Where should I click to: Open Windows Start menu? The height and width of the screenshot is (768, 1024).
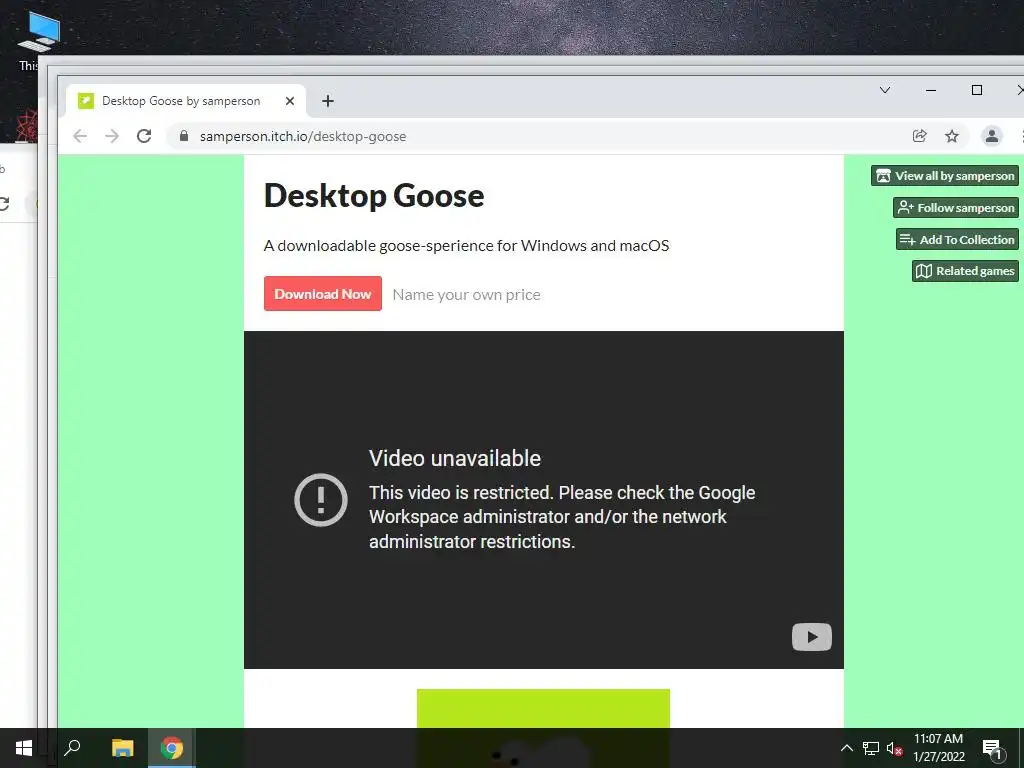point(24,748)
